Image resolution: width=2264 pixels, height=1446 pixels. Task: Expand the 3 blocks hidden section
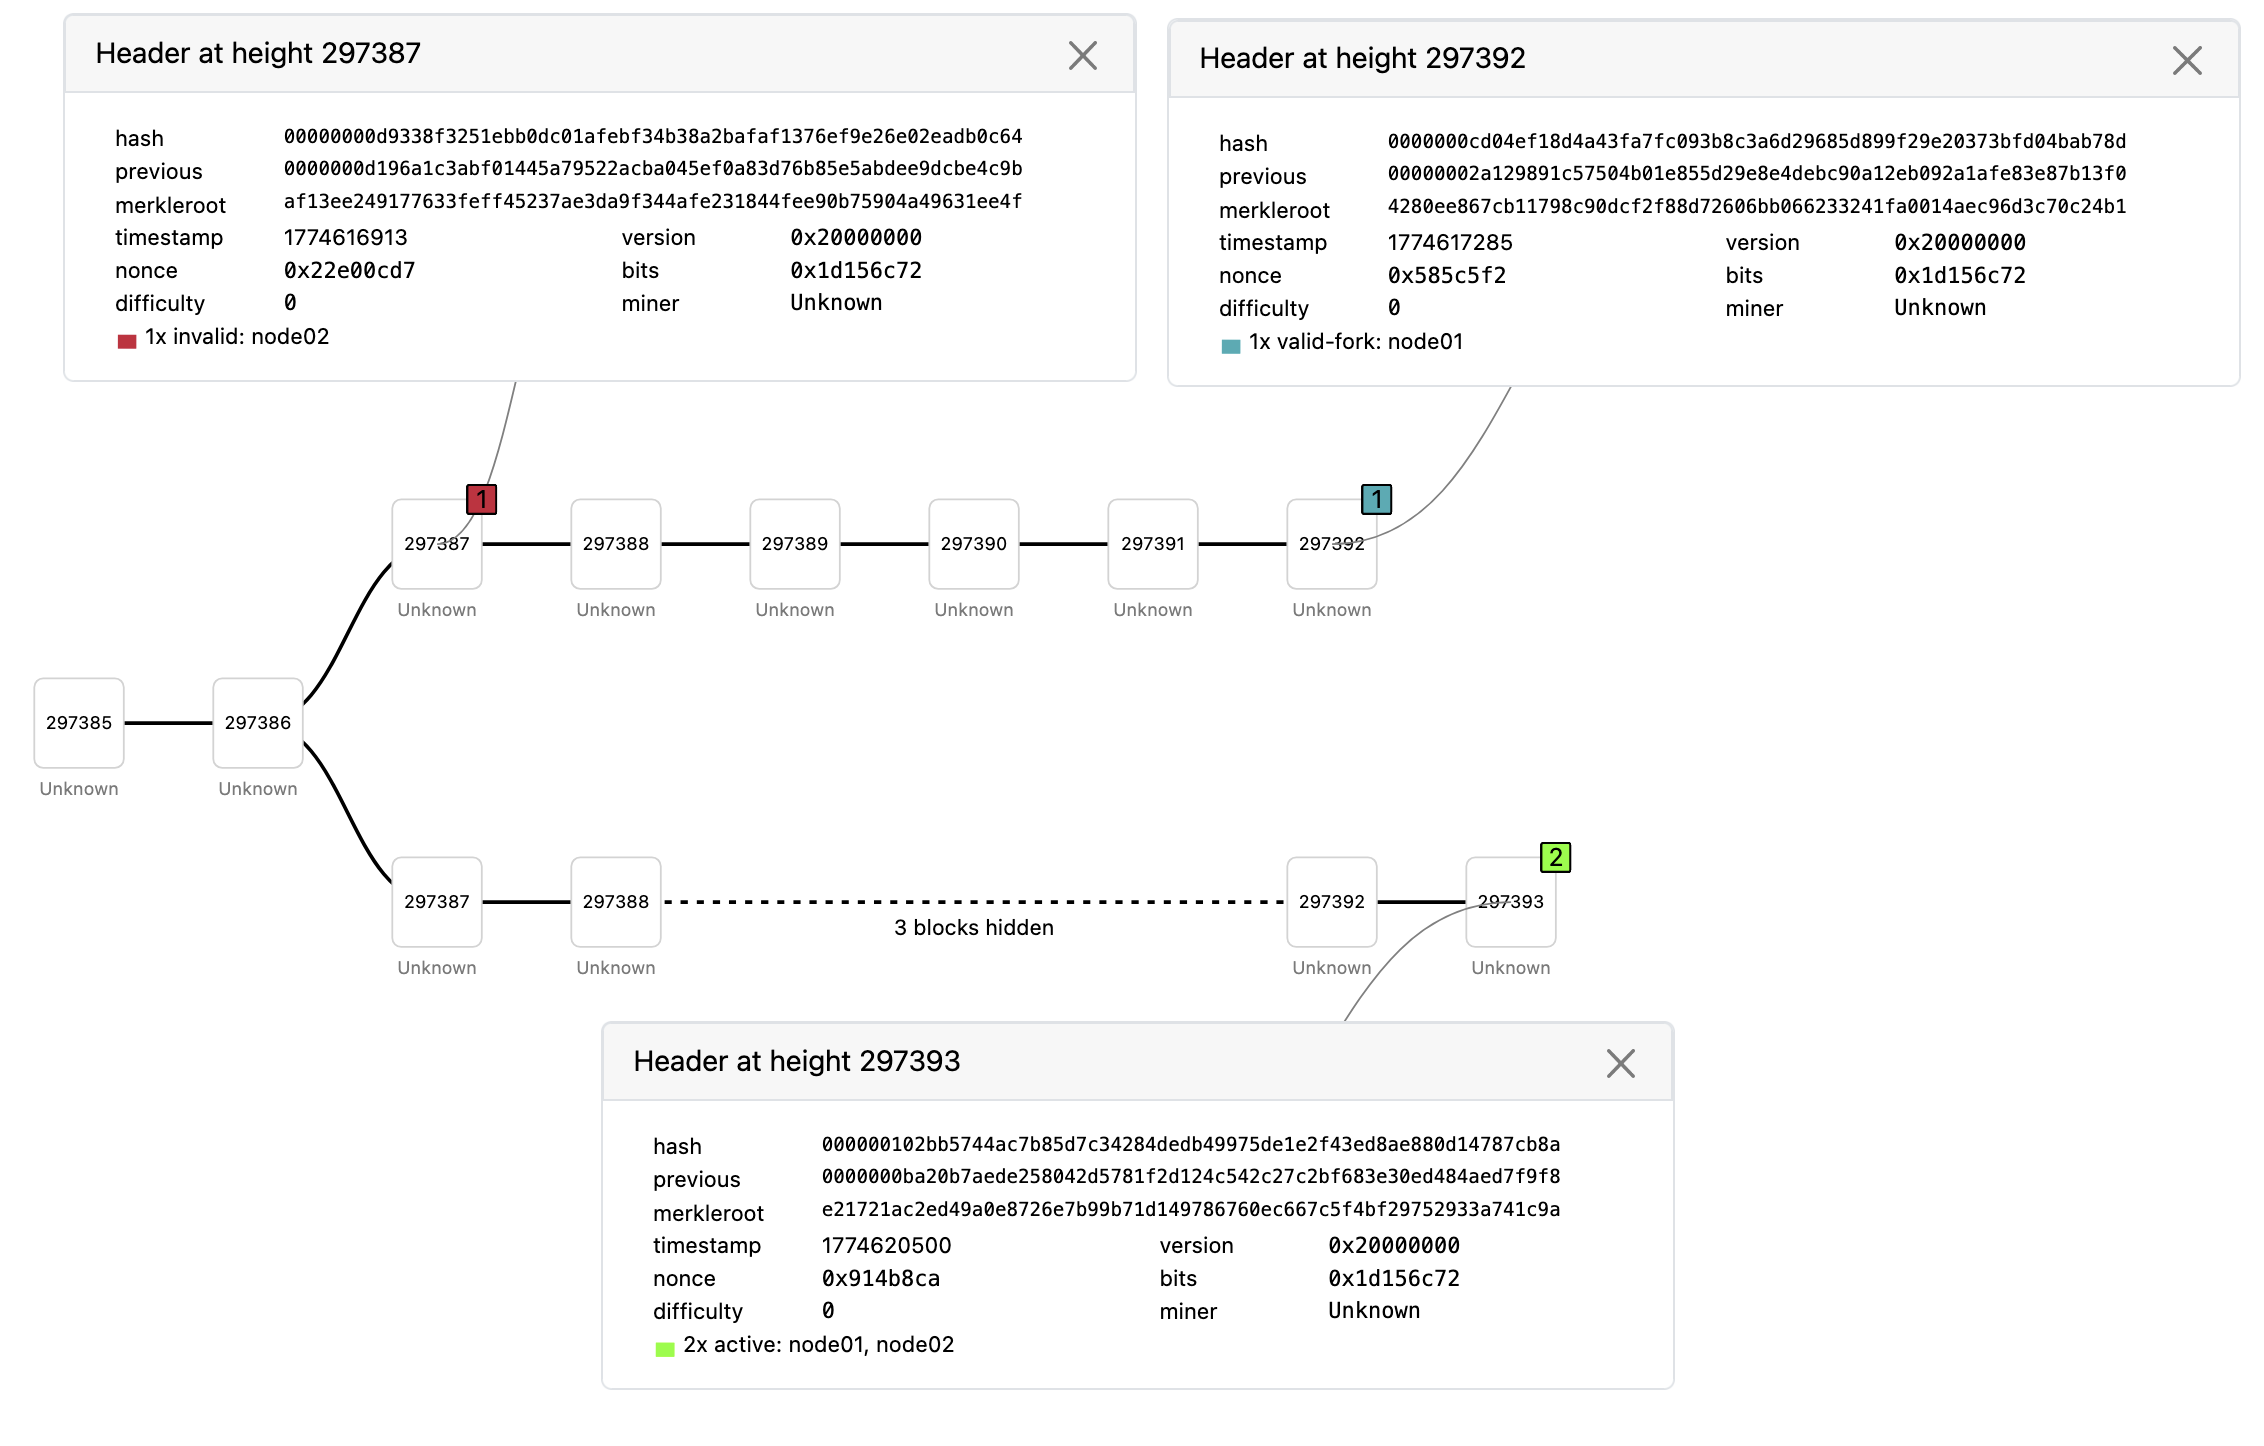974,927
